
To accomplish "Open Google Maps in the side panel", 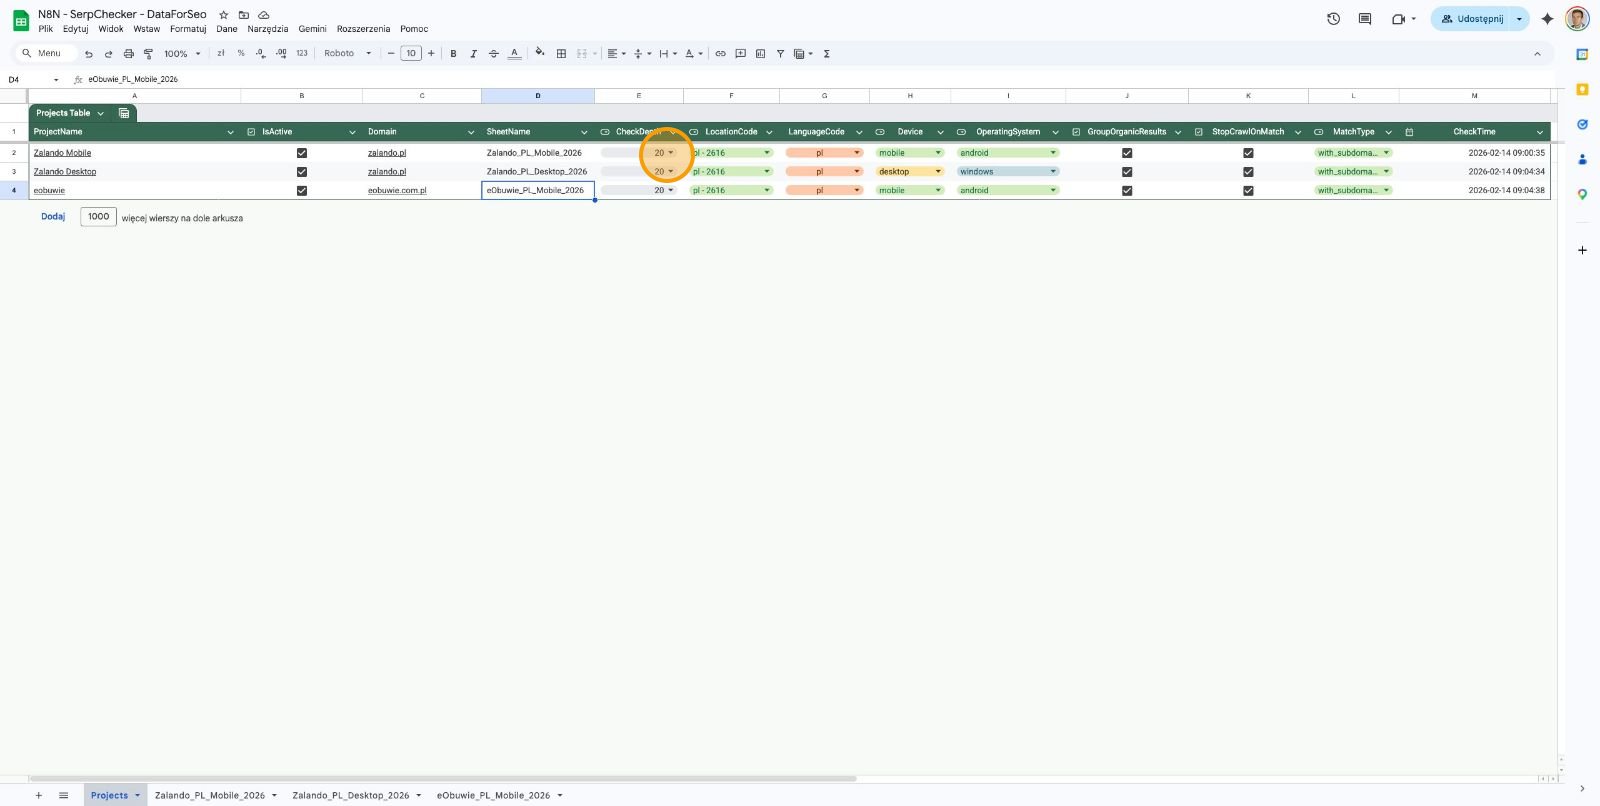I will tap(1582, 194).
